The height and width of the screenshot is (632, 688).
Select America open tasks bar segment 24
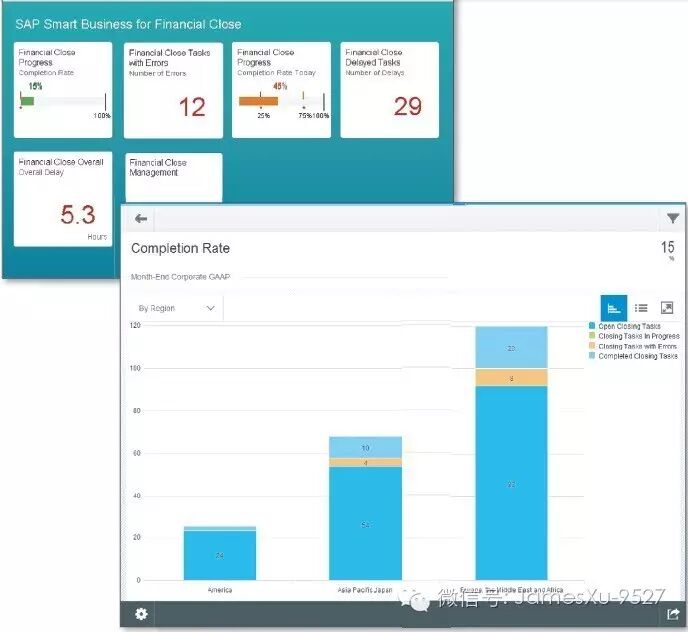coord(220,555)
